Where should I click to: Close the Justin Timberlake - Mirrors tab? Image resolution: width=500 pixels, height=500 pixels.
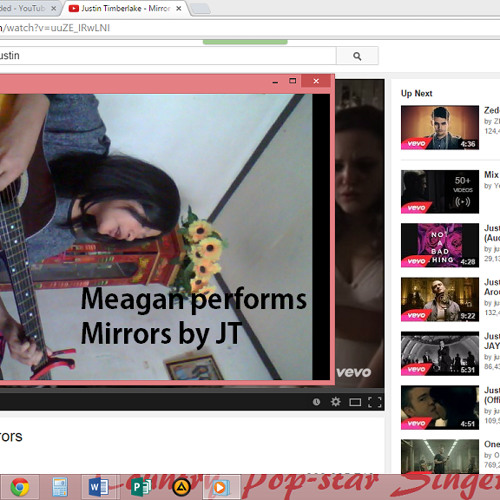click(x=179, y=8)
